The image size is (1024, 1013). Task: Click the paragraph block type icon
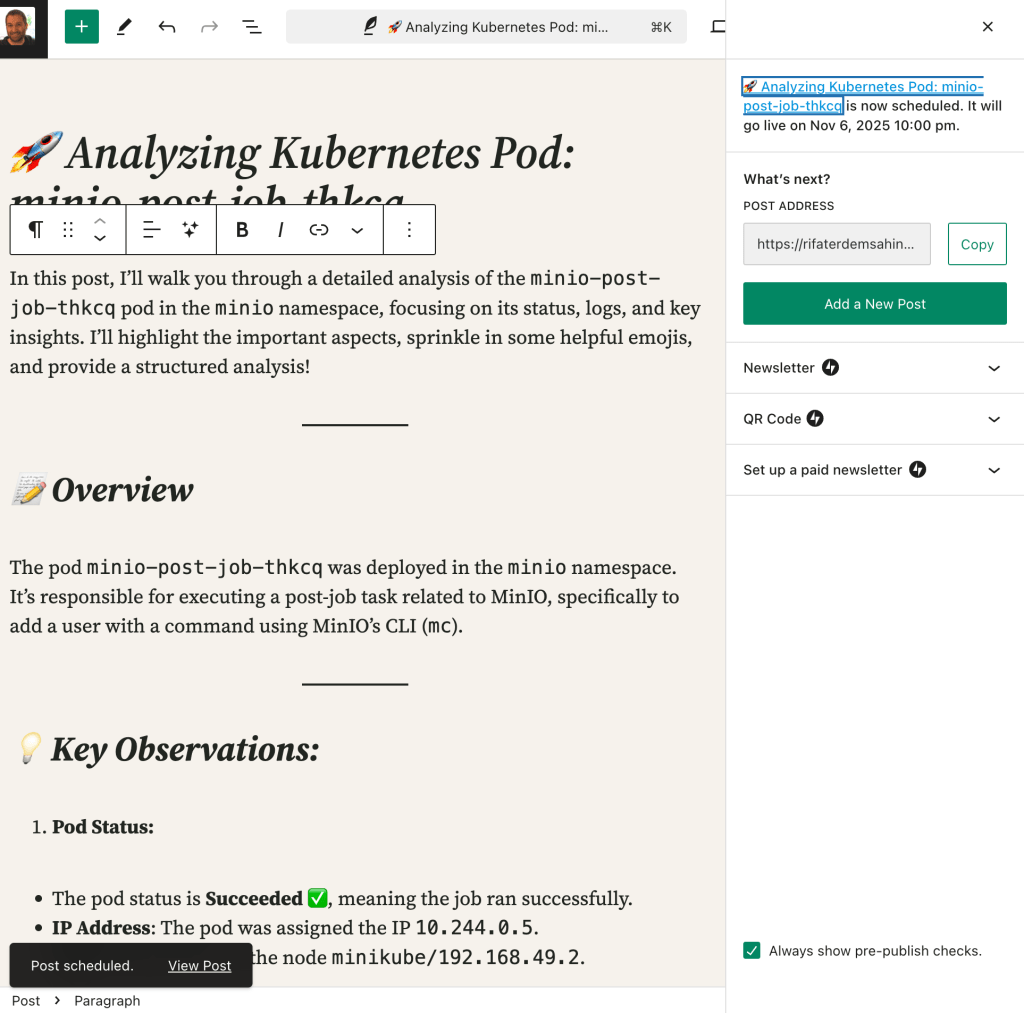click(35, 230)
